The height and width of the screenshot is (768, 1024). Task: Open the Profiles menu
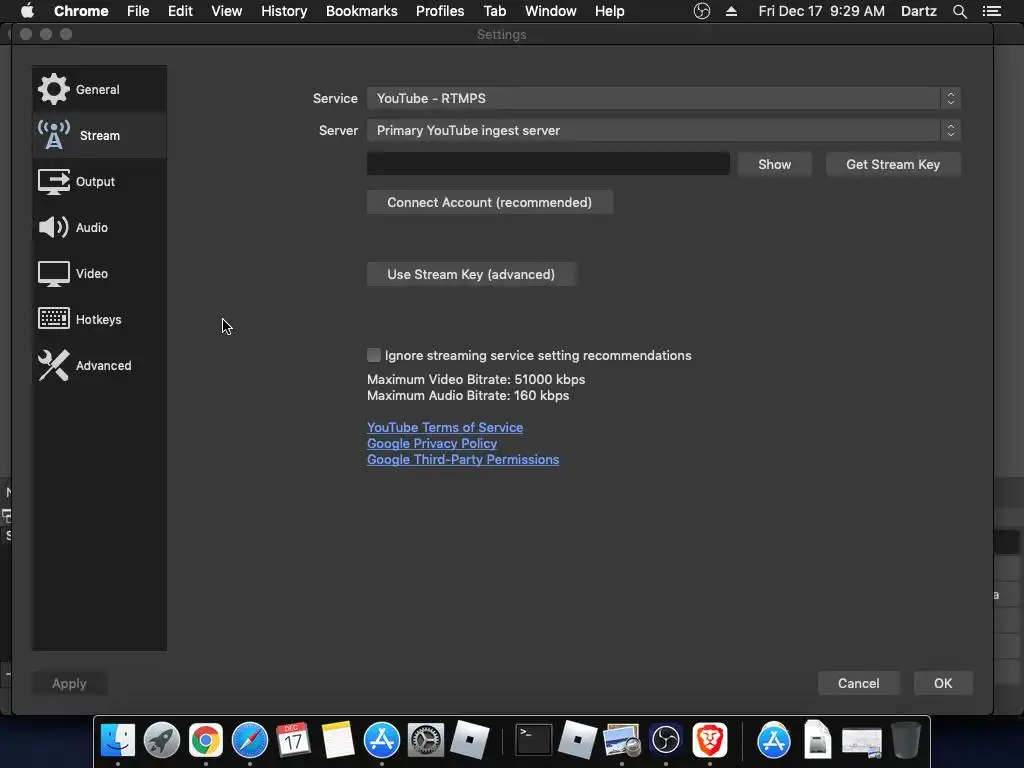[x=440, y=11]
